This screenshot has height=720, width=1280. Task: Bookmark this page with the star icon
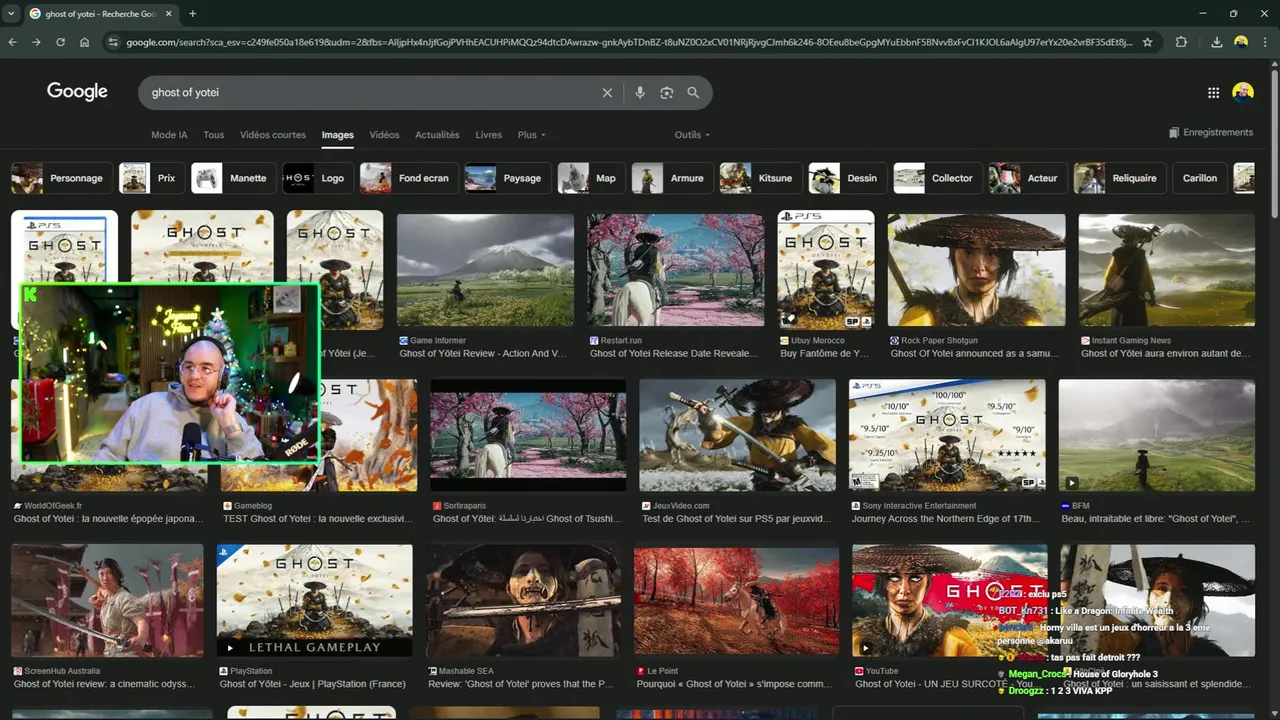[x=1147, y=42]
